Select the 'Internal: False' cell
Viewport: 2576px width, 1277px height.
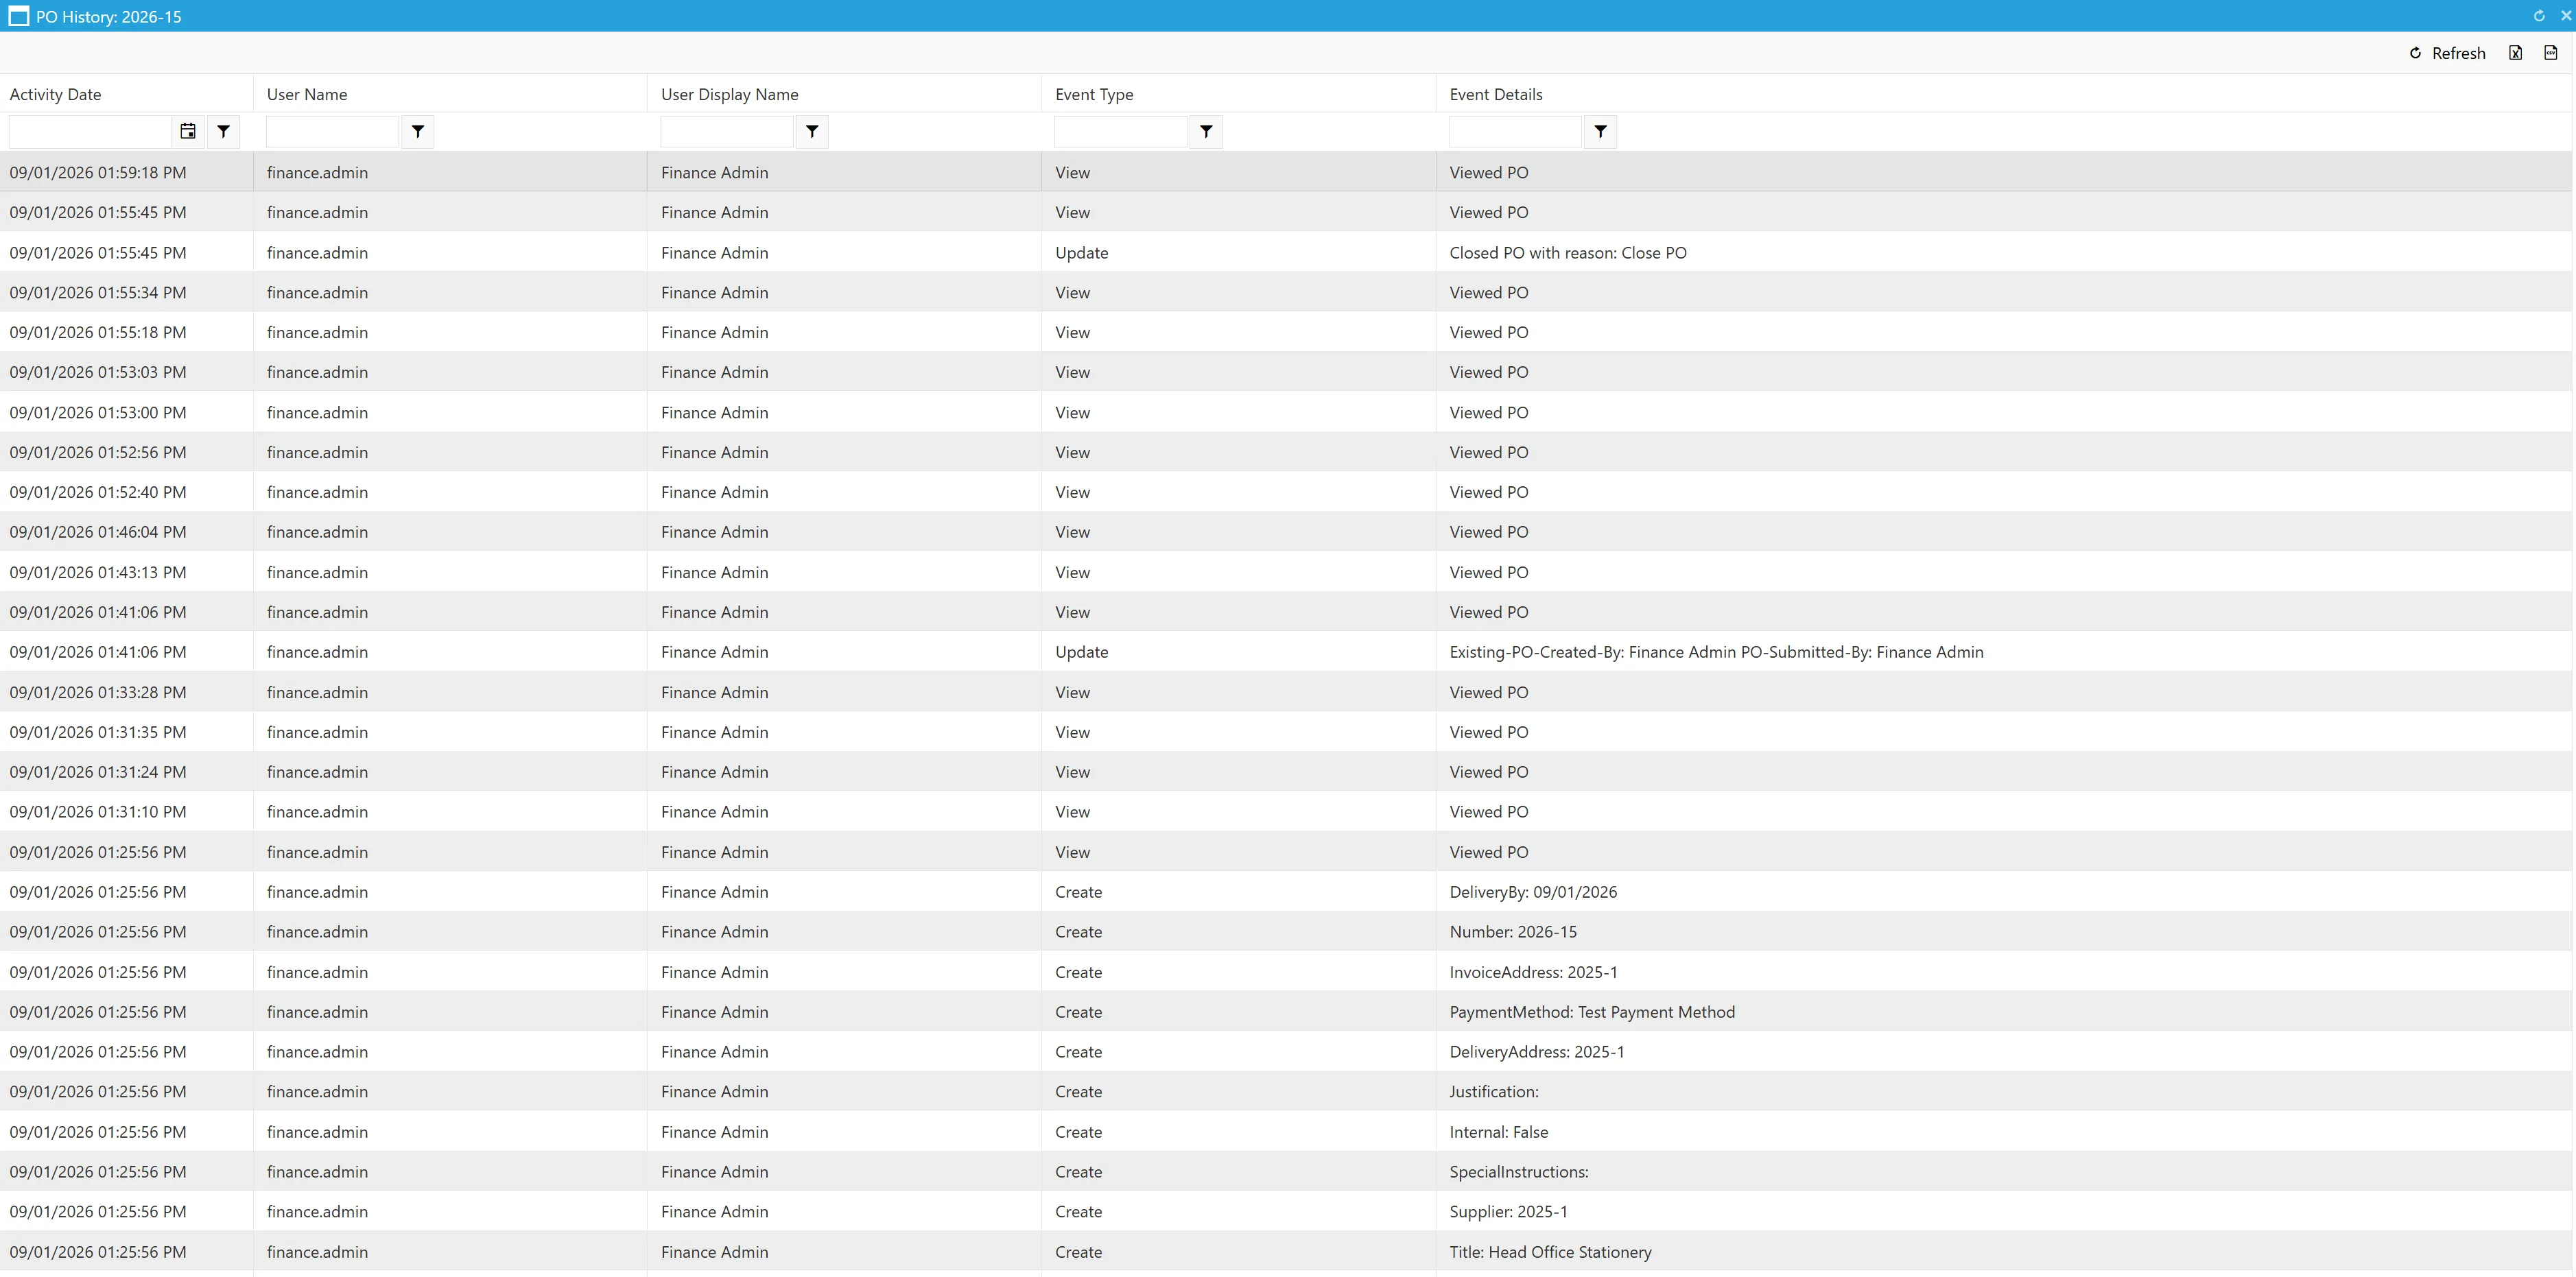[x=2004, y=1132]
